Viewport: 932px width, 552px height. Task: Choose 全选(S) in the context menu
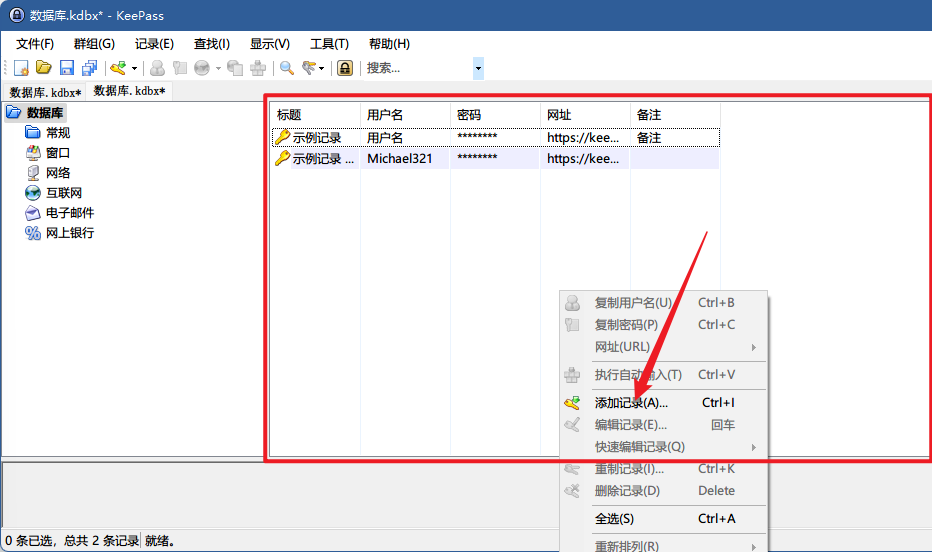(x=664, y=519)
